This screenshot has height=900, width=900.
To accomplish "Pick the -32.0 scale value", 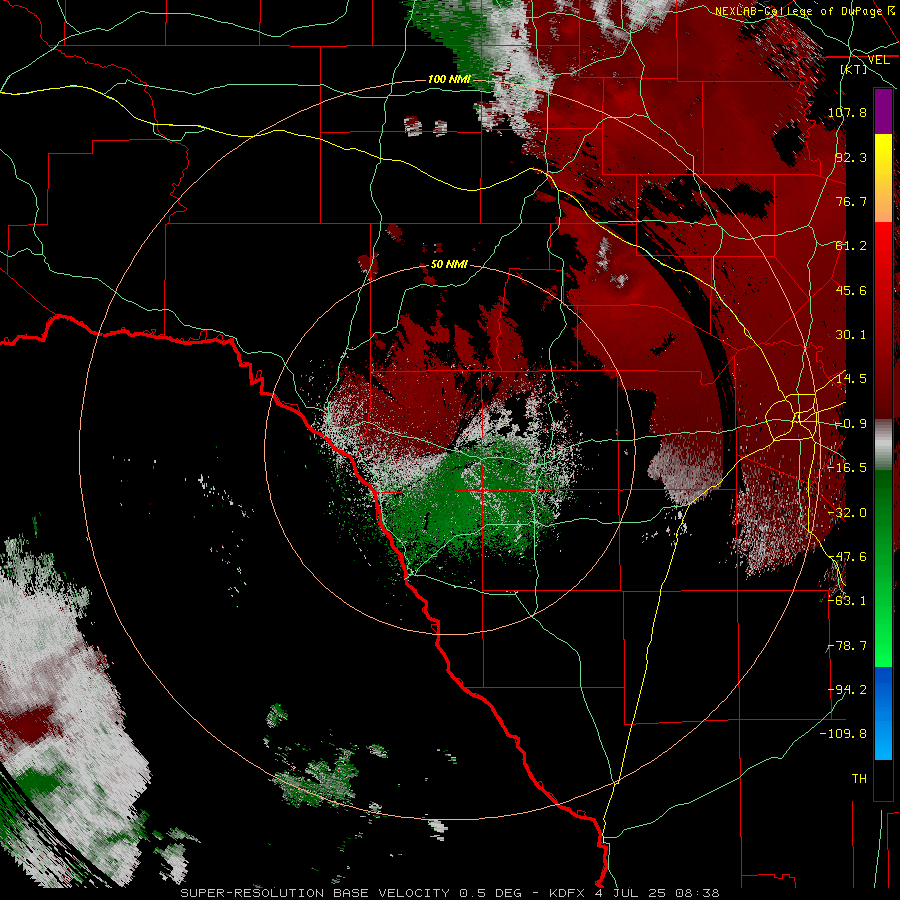I will pyautogui.click(x=847, y=513).
